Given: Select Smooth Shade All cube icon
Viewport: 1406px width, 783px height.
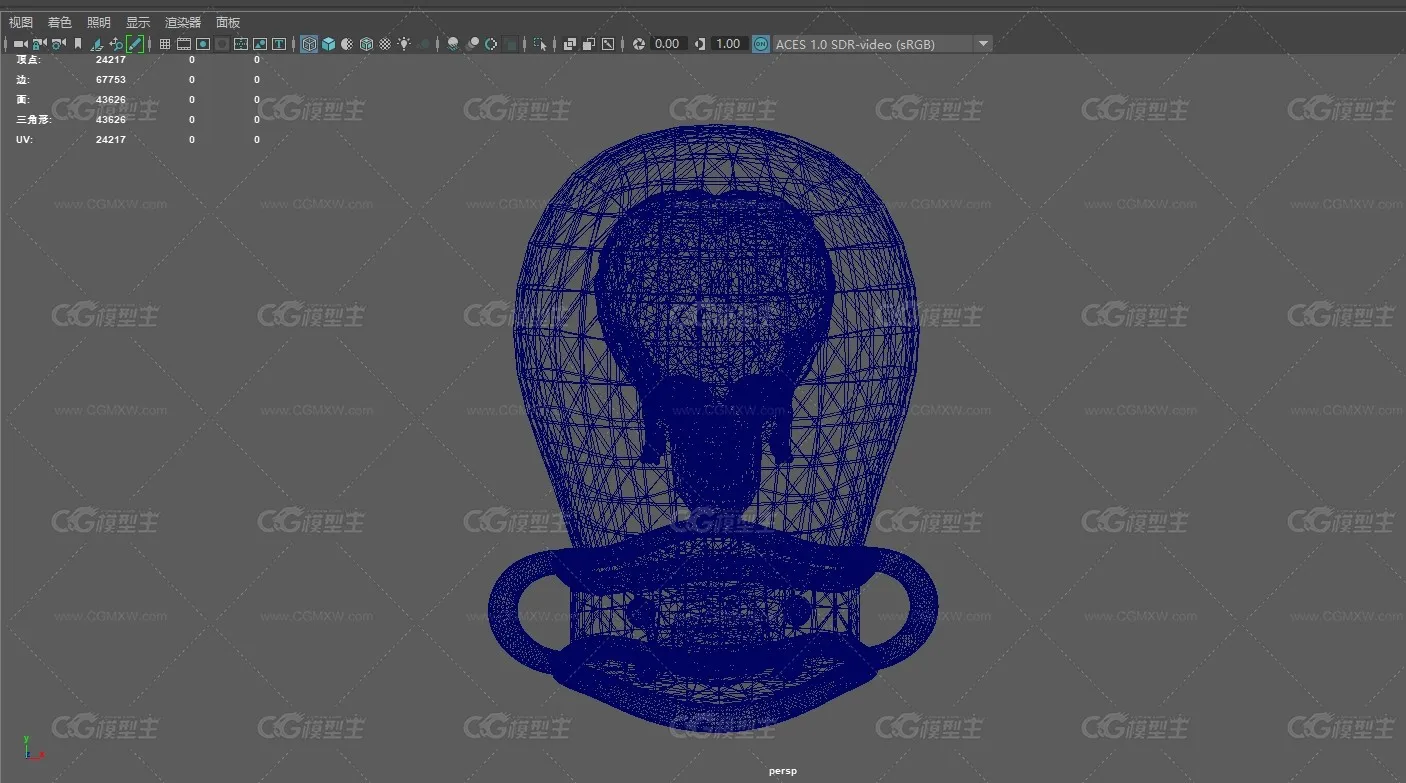Looking at the screenshot, I should pyautogui.click(x=328, y=44).
